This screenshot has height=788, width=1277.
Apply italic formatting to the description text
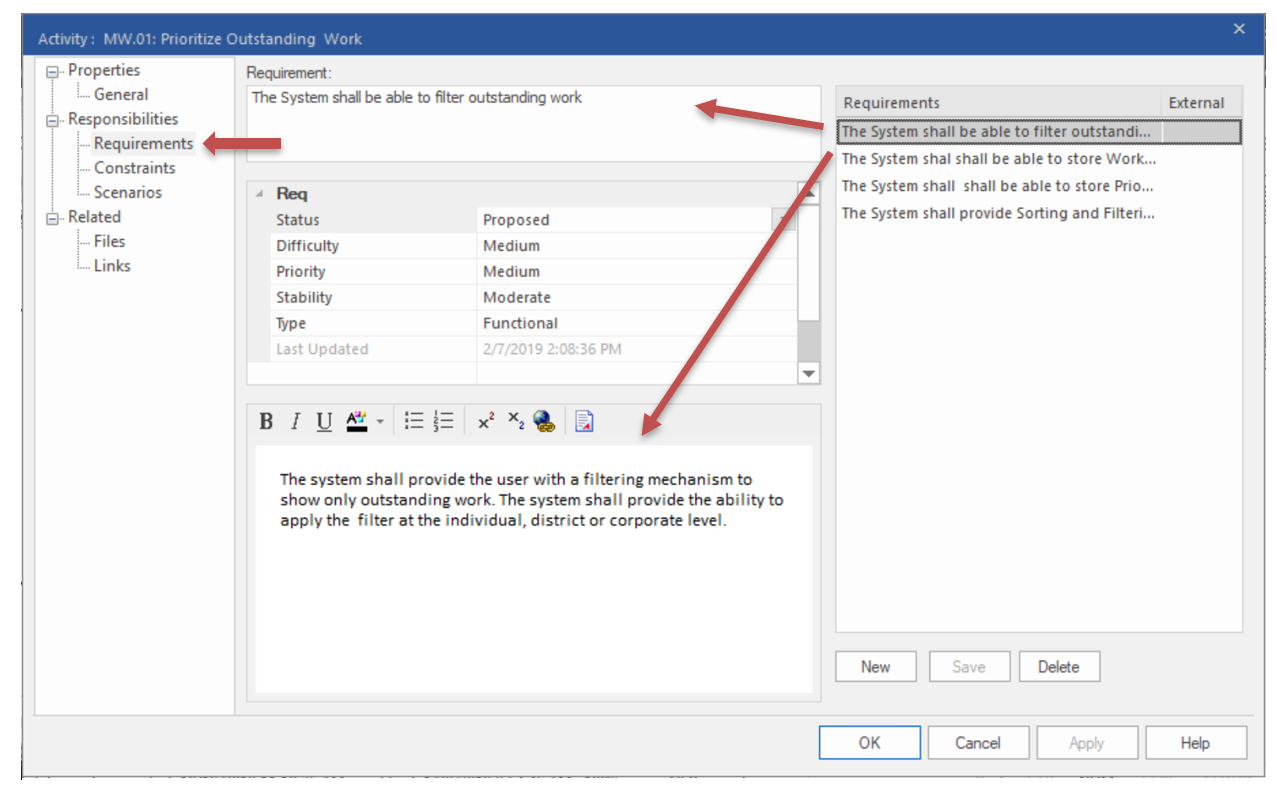[x=294, y=421]
